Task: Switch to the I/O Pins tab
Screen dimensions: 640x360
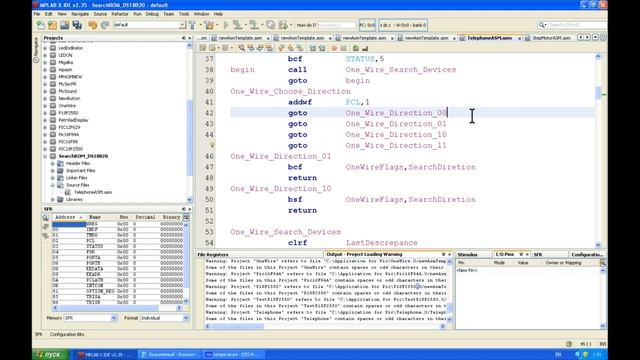Action: click(505, 254)
